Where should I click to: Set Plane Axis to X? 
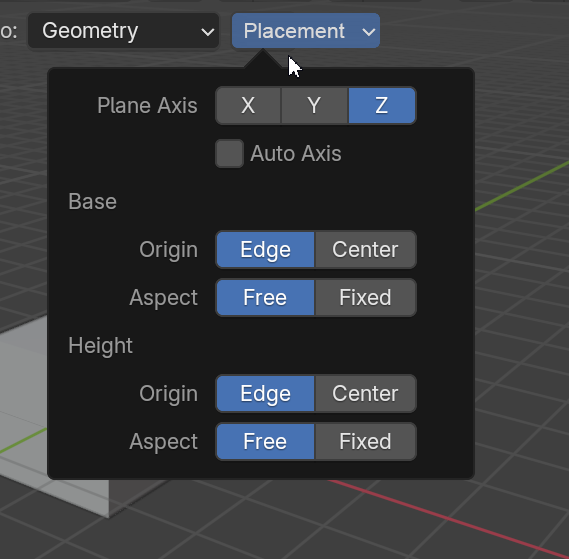[x=248, y=106]
